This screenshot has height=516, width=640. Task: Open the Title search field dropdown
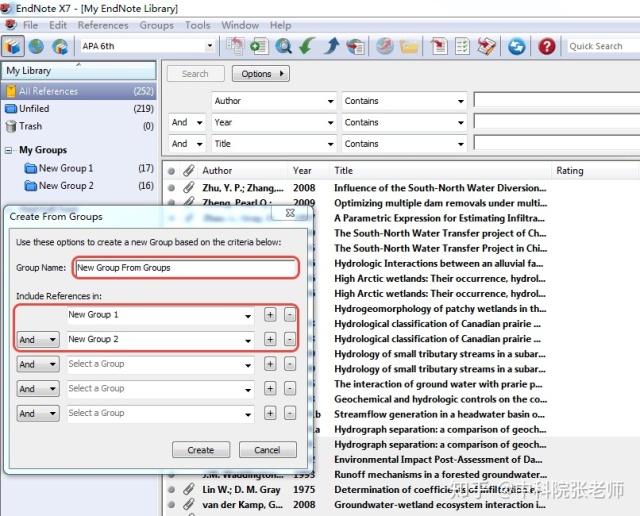click(x=331, y=144)
